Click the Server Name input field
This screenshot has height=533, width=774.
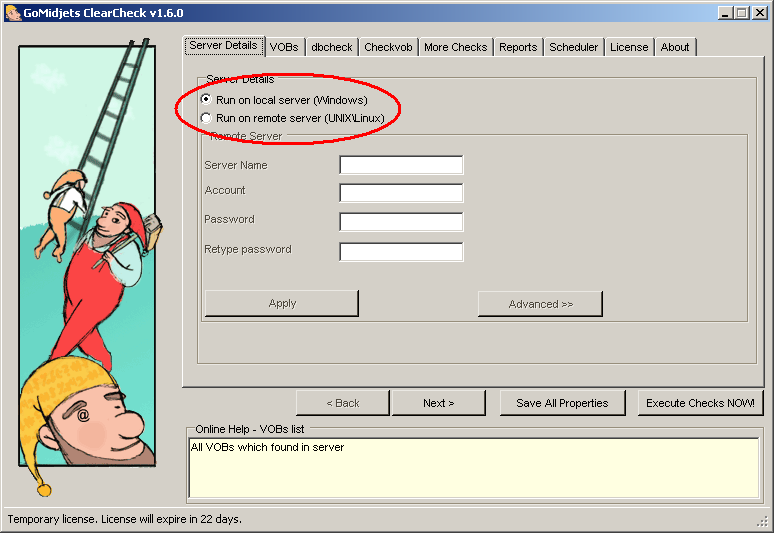coord(401,165)
